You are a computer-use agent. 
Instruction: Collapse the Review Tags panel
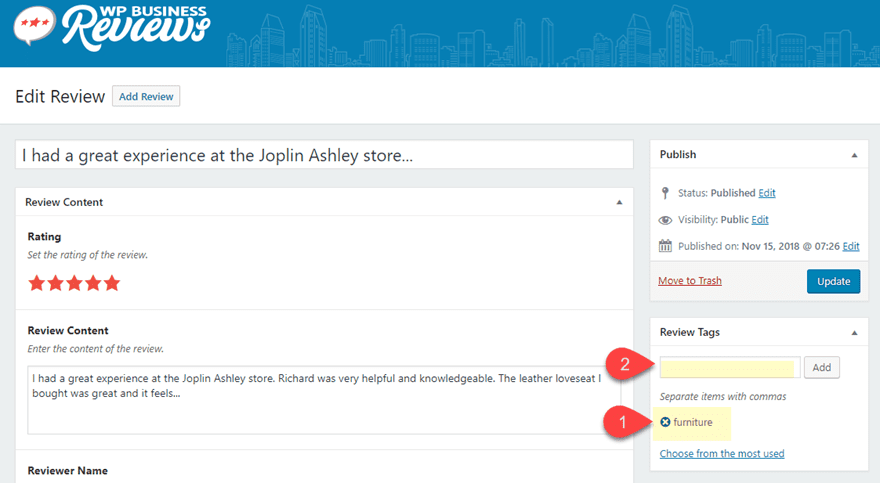pyautogui.click(x=854, y=333)
